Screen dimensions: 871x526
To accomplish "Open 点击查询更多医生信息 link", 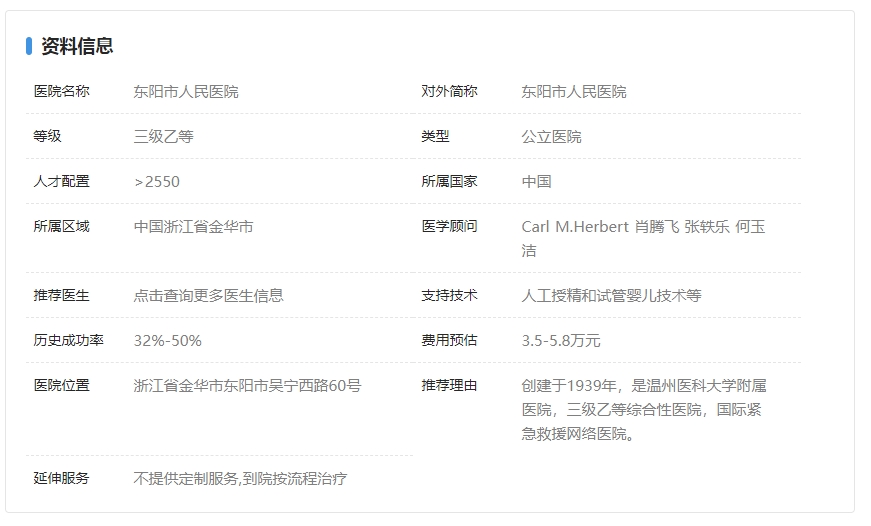I will pos(208,295).
